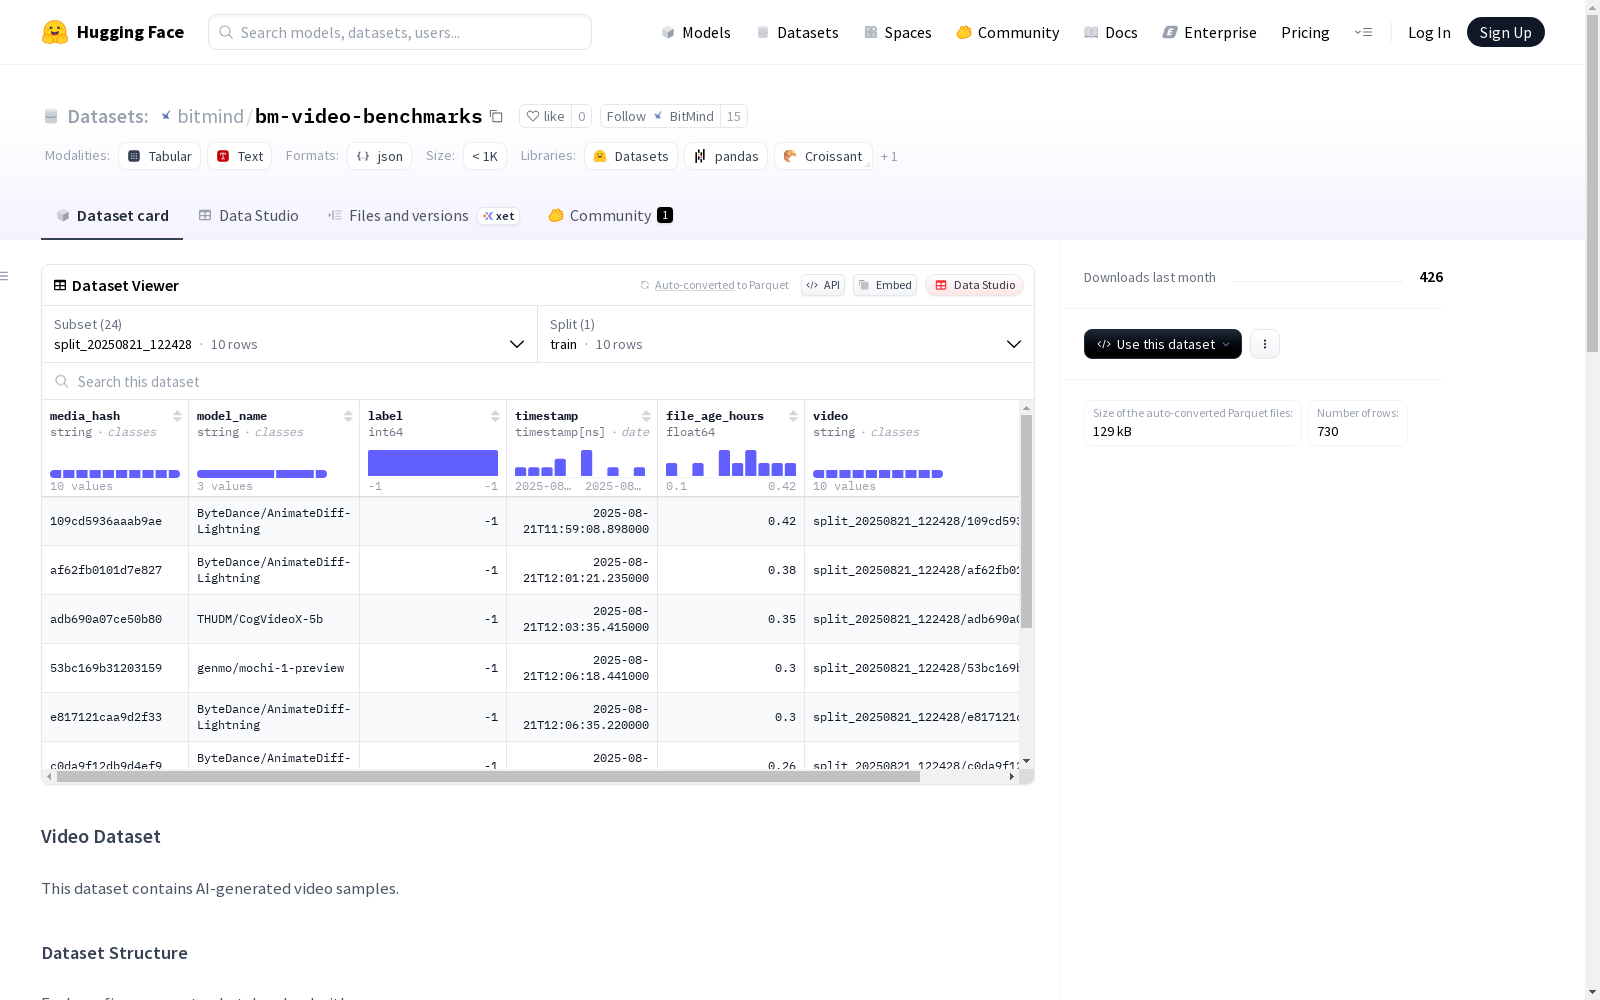
Task: Sort by file_age_hours column sort arrows
Action: coord(793,416)
